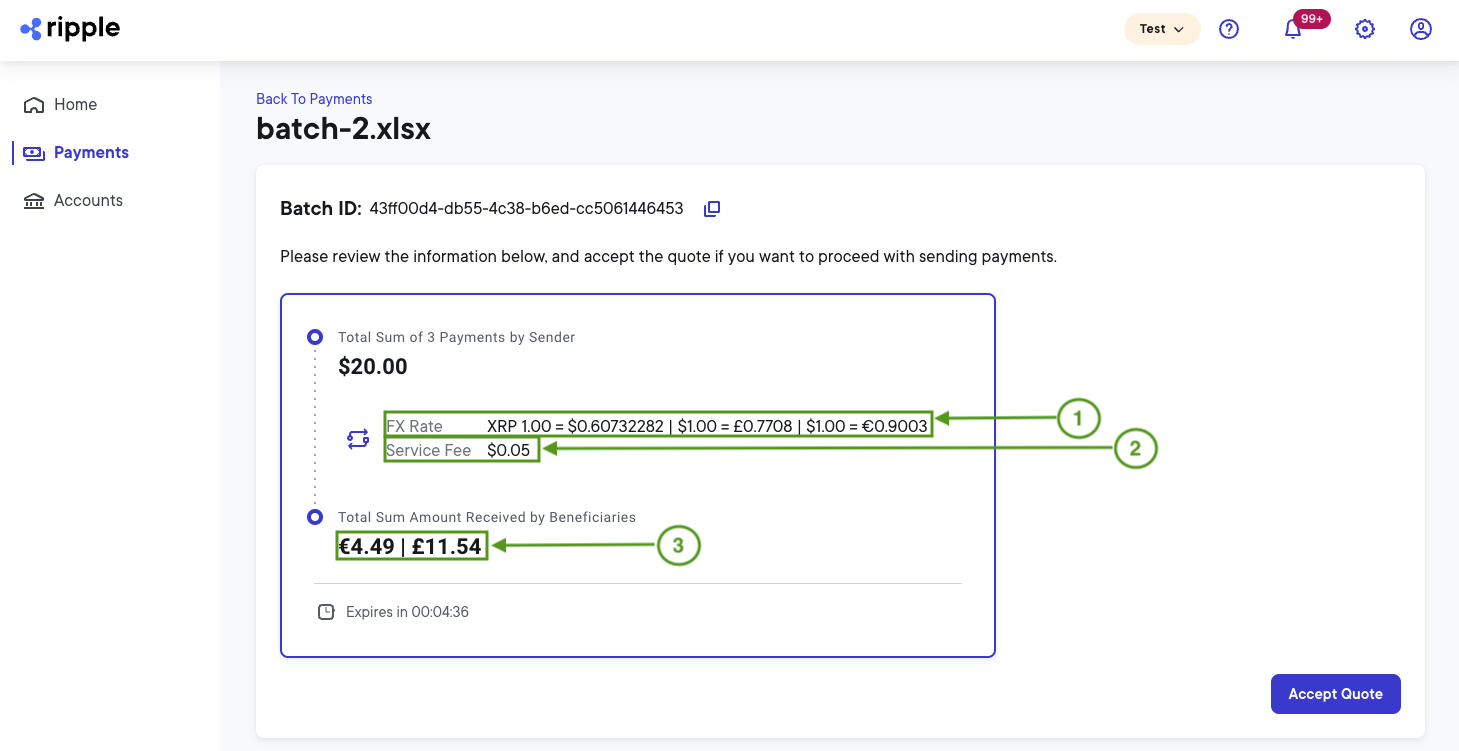This screenshot has width=1459, height=751.
Task: Click the Payments card icon in sidebar
Action: (x=33, y=152)
